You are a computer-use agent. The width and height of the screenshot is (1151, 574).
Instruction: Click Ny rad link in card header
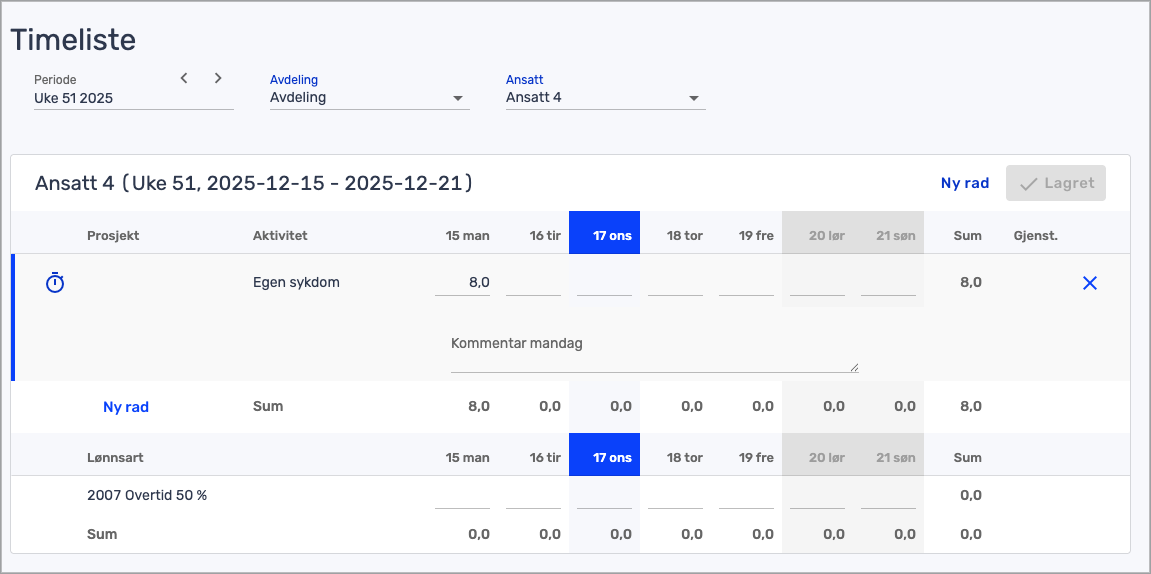coord(964,183)
